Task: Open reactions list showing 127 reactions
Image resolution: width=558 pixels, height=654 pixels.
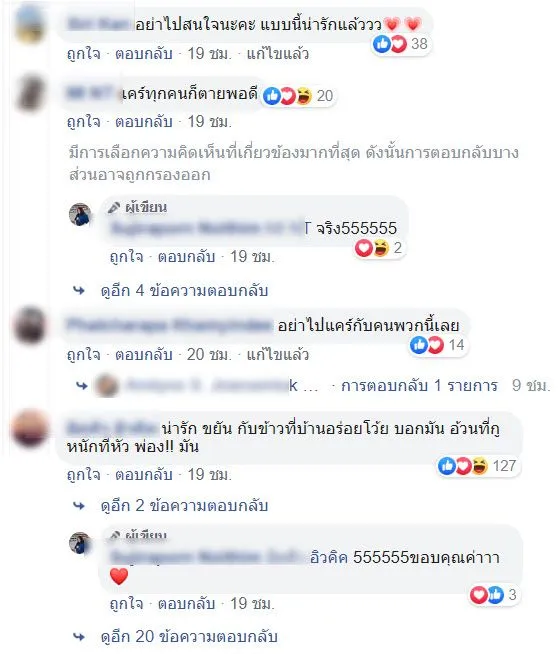Action: point(478,465)
